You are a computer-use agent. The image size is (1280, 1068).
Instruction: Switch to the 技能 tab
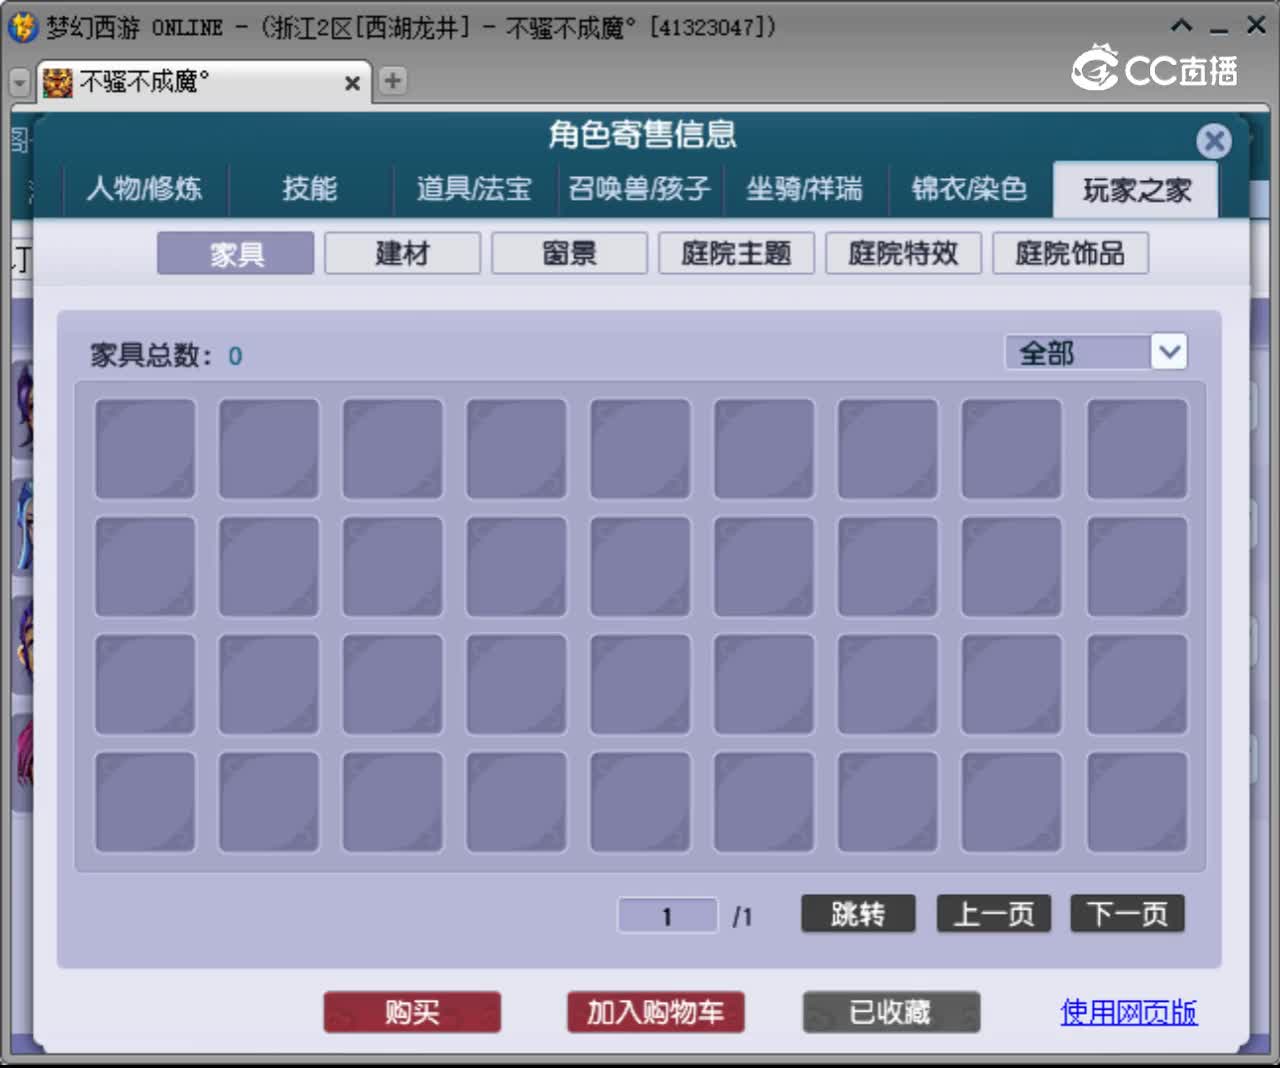(309, 188)
